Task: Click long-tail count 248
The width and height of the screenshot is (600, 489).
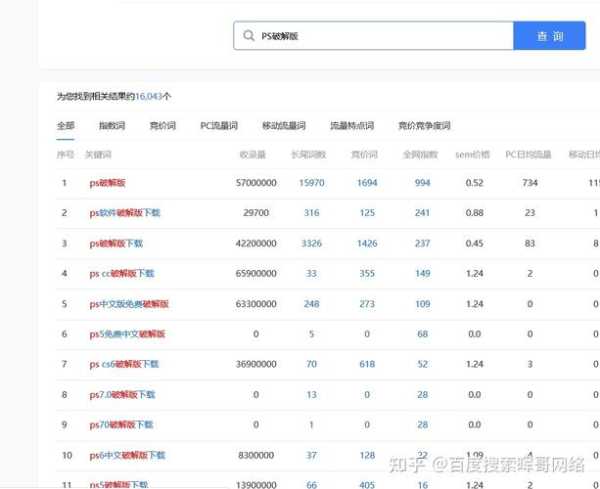Action: click(x=311, y=304)
